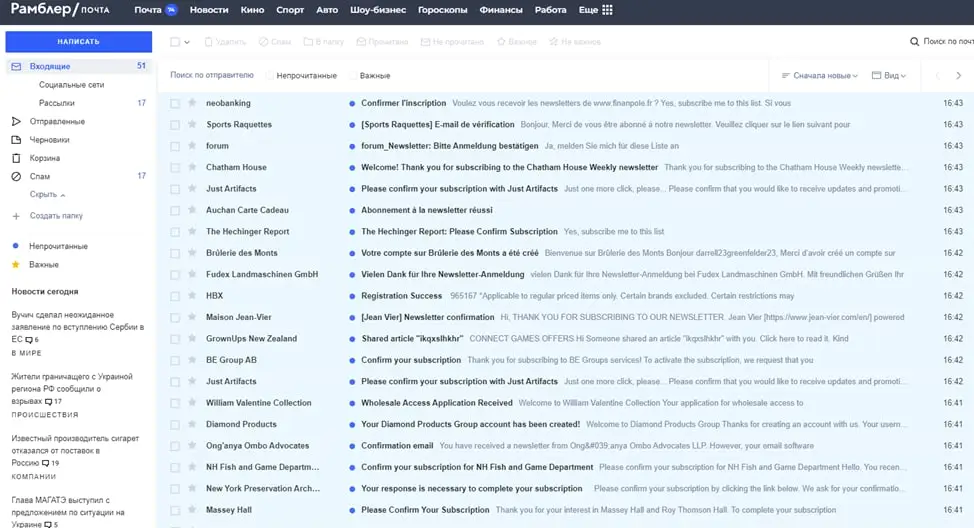Open the Социальные сети folder
974x528 pixels.
[71, 84]
